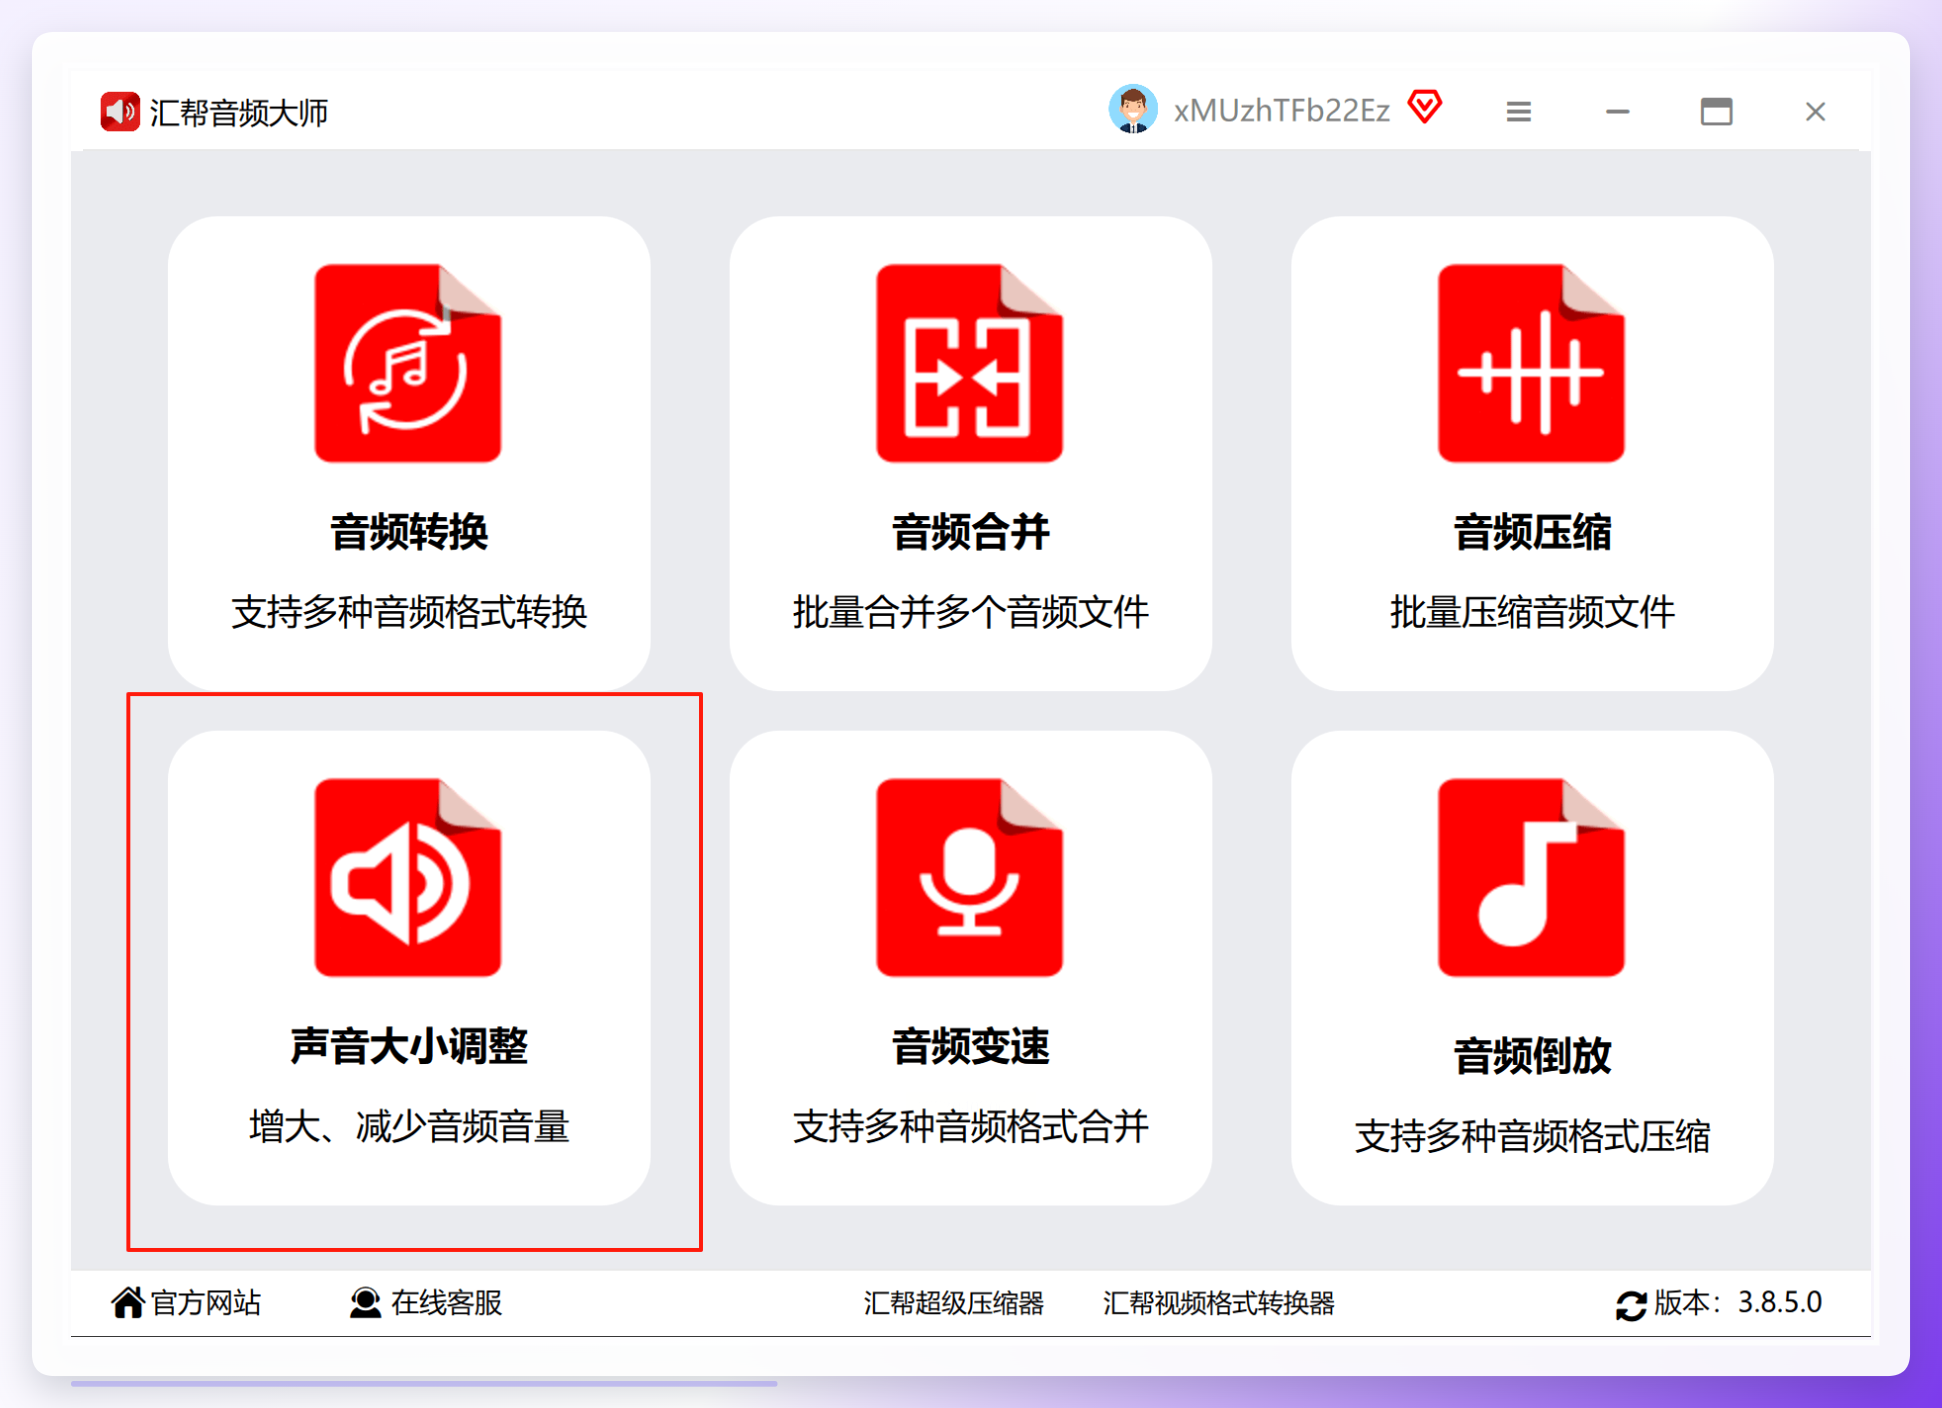Select the 音频变速 title text
Screen dimensions: 1942x1408
pos(971,1046)
